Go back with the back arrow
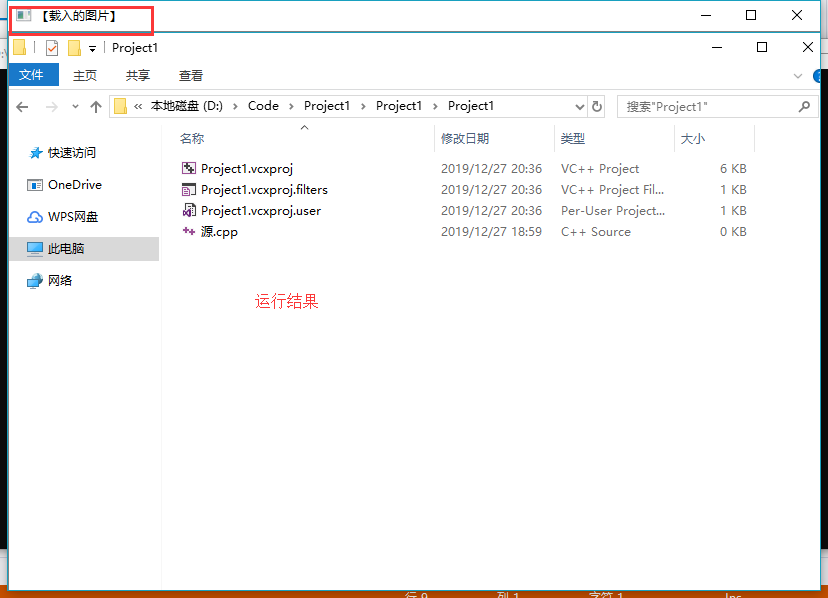Image resolution: width=828 pixels, height=598 pixels. point(22,107)
